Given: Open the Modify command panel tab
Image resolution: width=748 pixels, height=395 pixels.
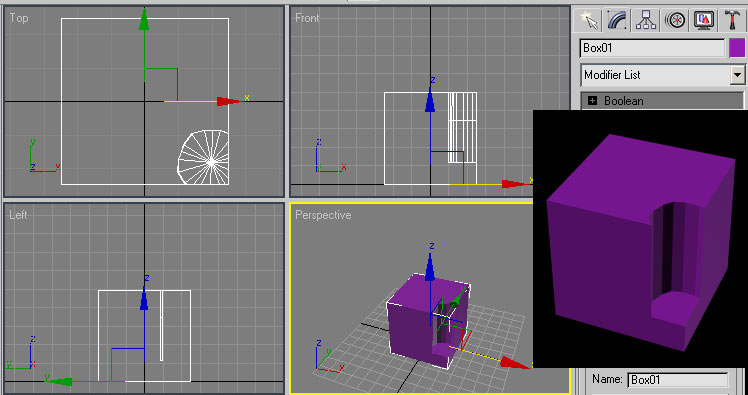Looking at the screenshot, I should point(618,20).
